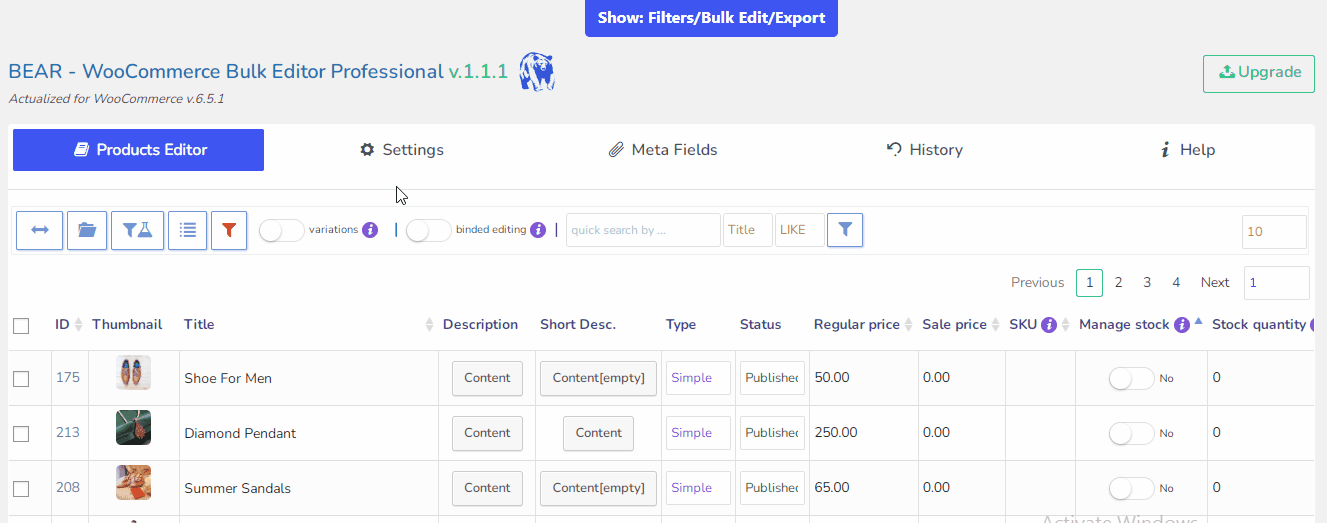1327x523 pixels.
Task: Click the list view toolbar icon
Action: (x=187, y=230)
